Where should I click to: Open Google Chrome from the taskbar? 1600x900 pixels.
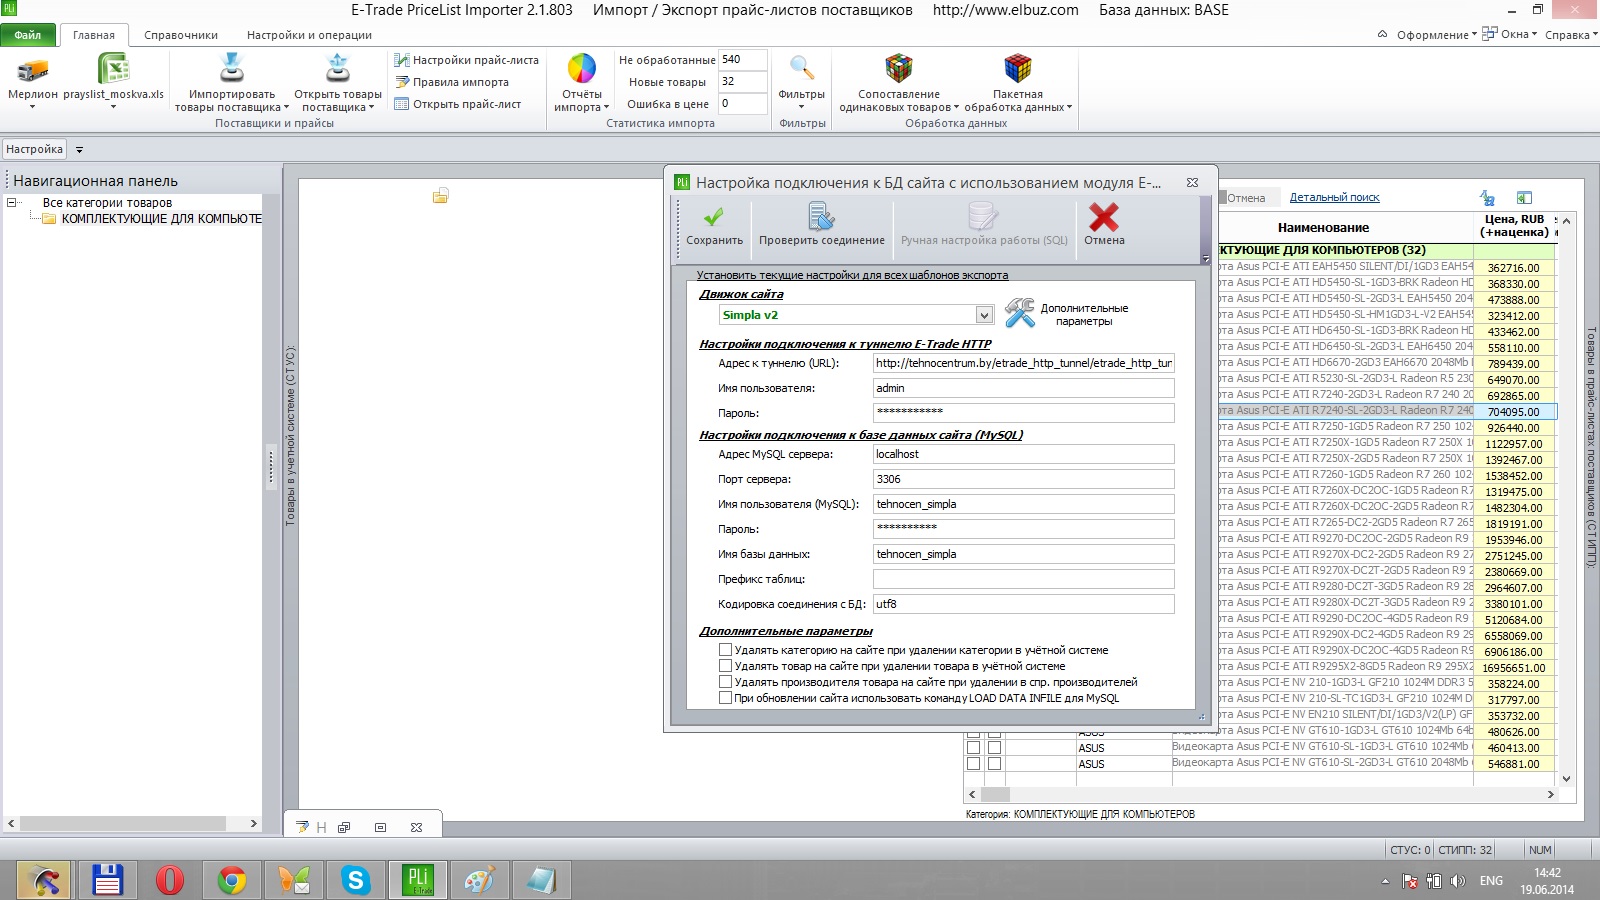pyautogui.click(x=232, y=880)
